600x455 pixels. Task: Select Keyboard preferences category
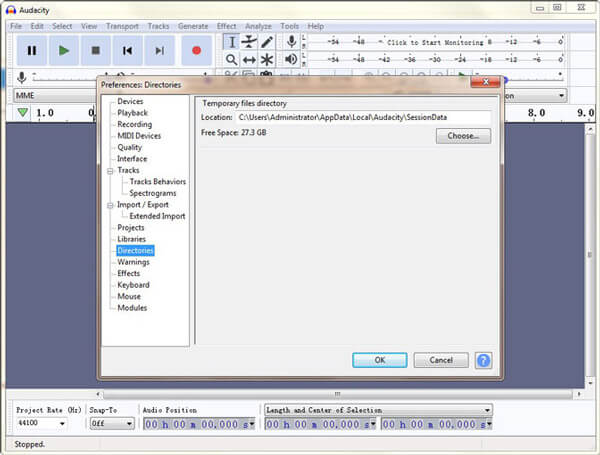pyautogui.click(x=133, y=285)
